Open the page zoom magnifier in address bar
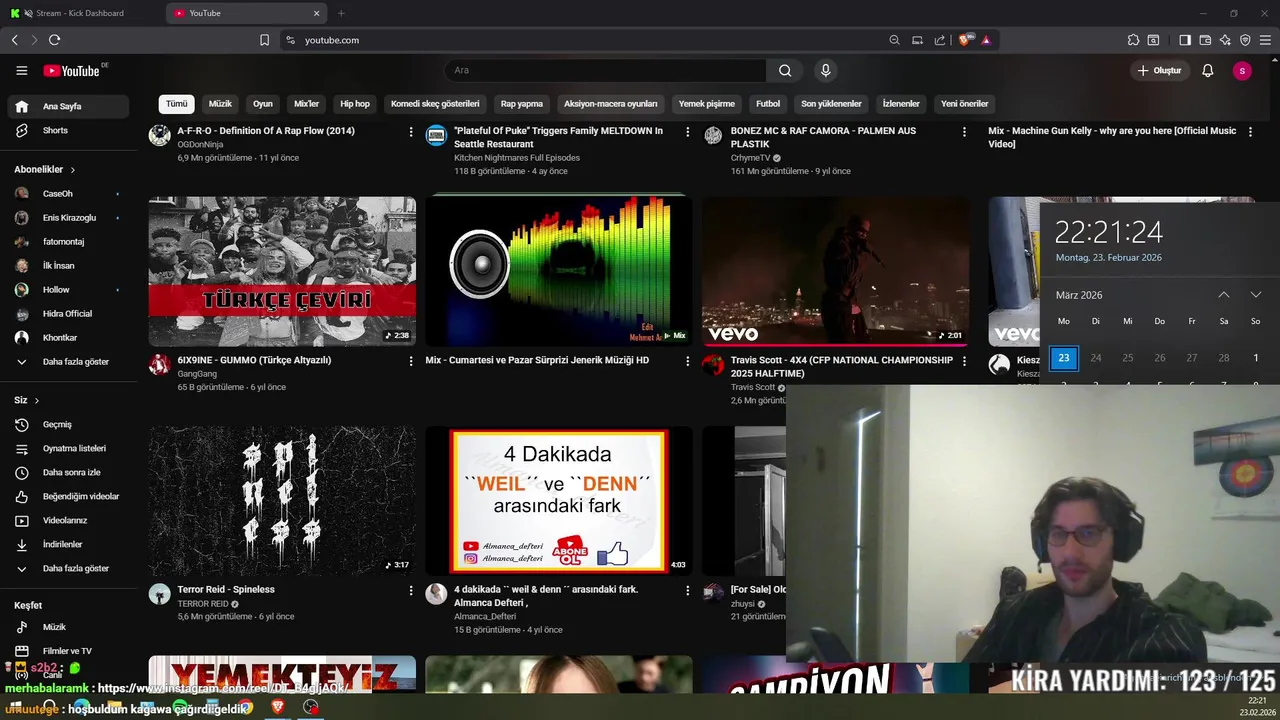 tap(894, 40)
